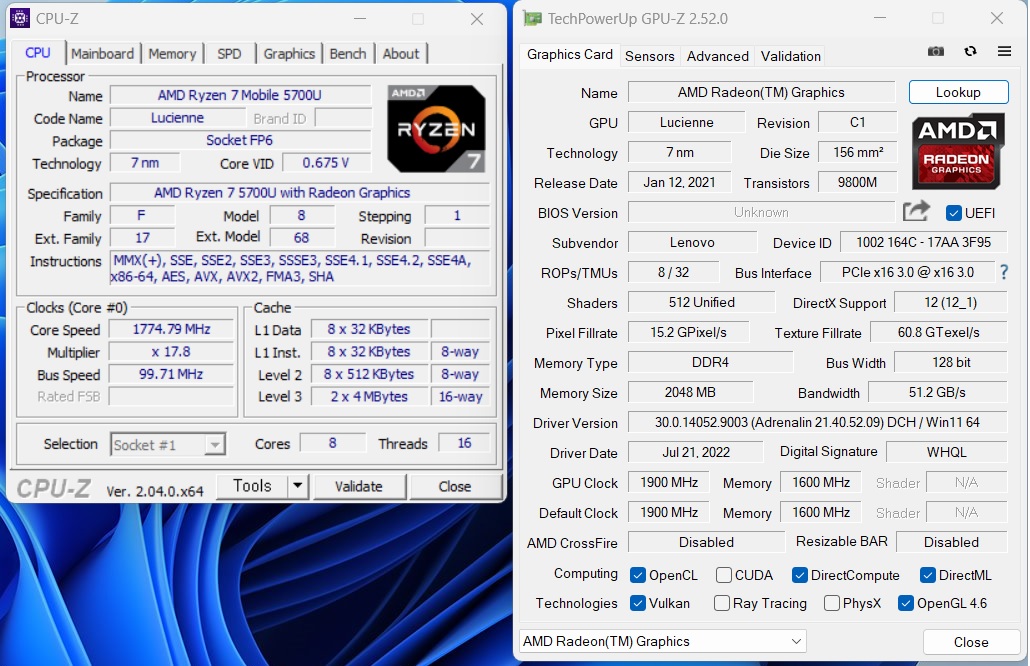Toggle the Vulkan checkbox
Screen dimensions: 1030x666
(x=637, y=603)
